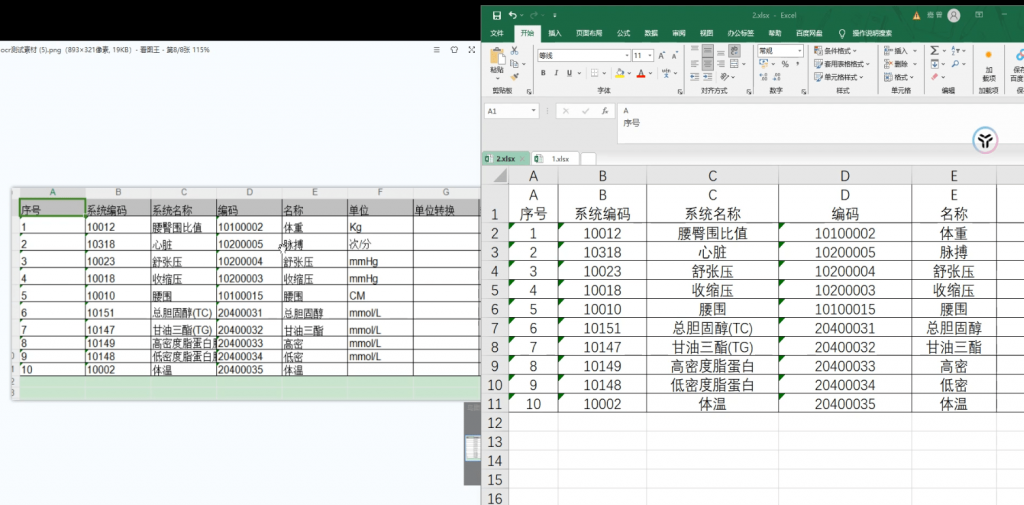The height and width of the screenshot is (505, 1024).
Task: Click the Percent Style icon
Action: (x=785, y=64)
